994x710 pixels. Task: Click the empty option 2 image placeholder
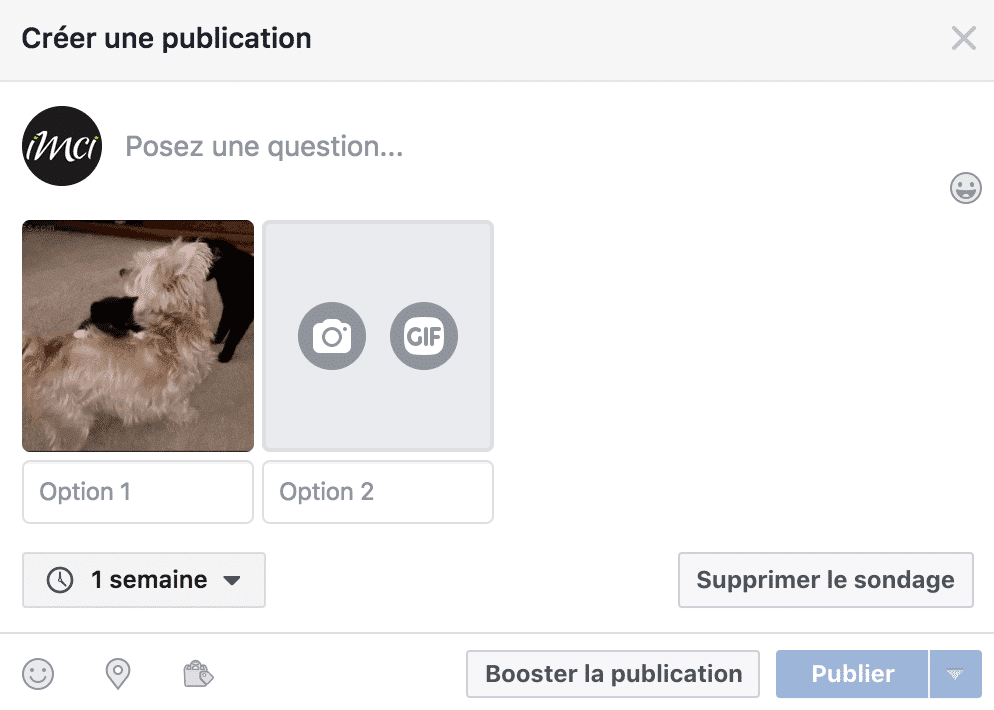click(378, 260)
